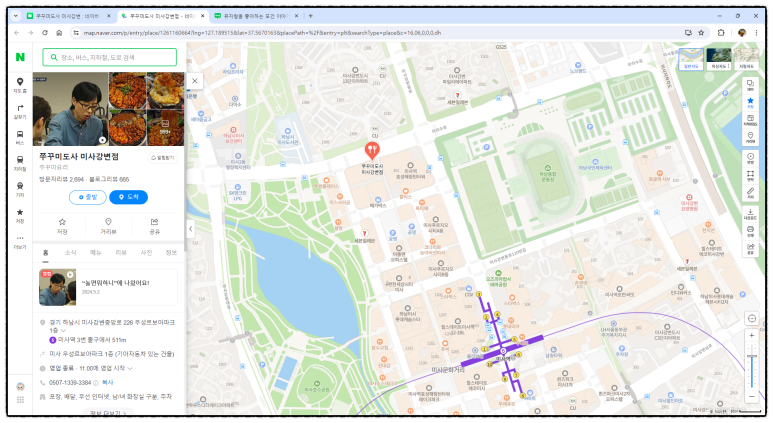Reload the page in browser

coord(45,33)
